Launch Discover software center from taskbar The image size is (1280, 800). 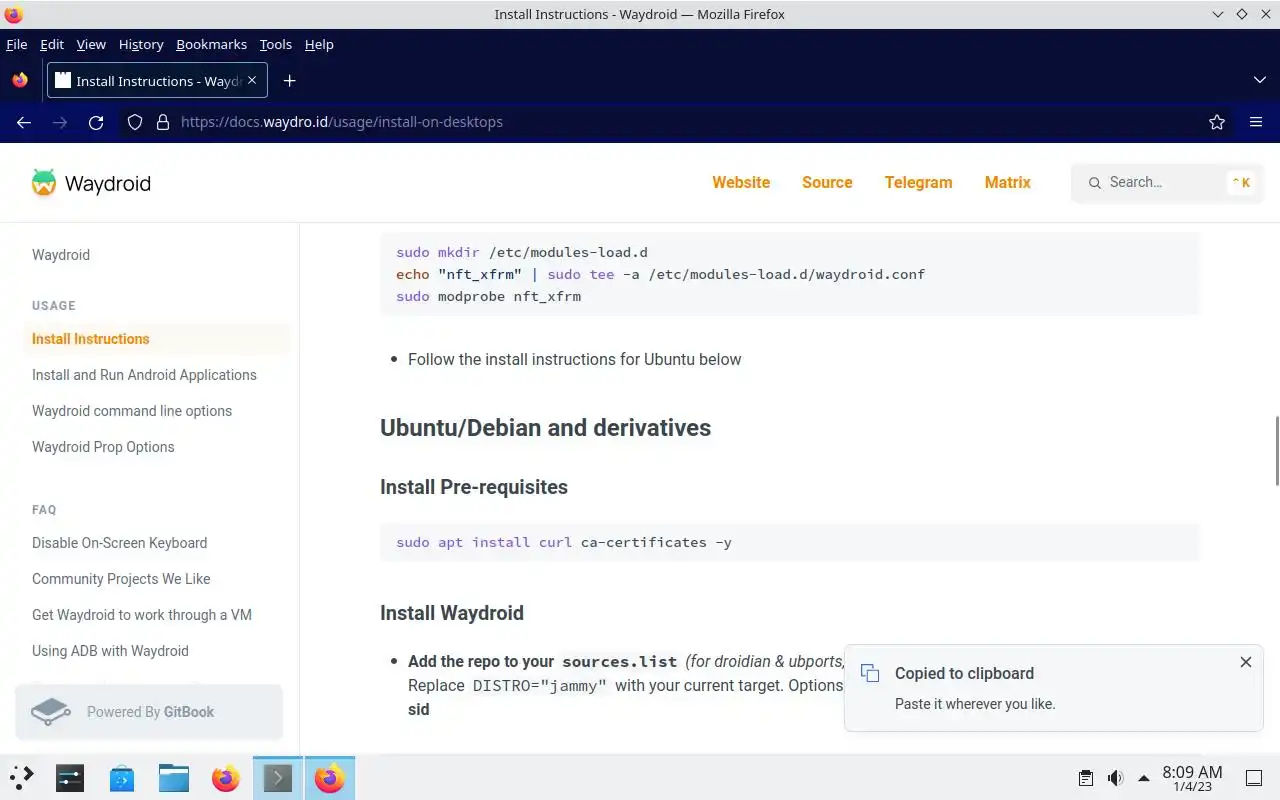[x=122, y=778]
